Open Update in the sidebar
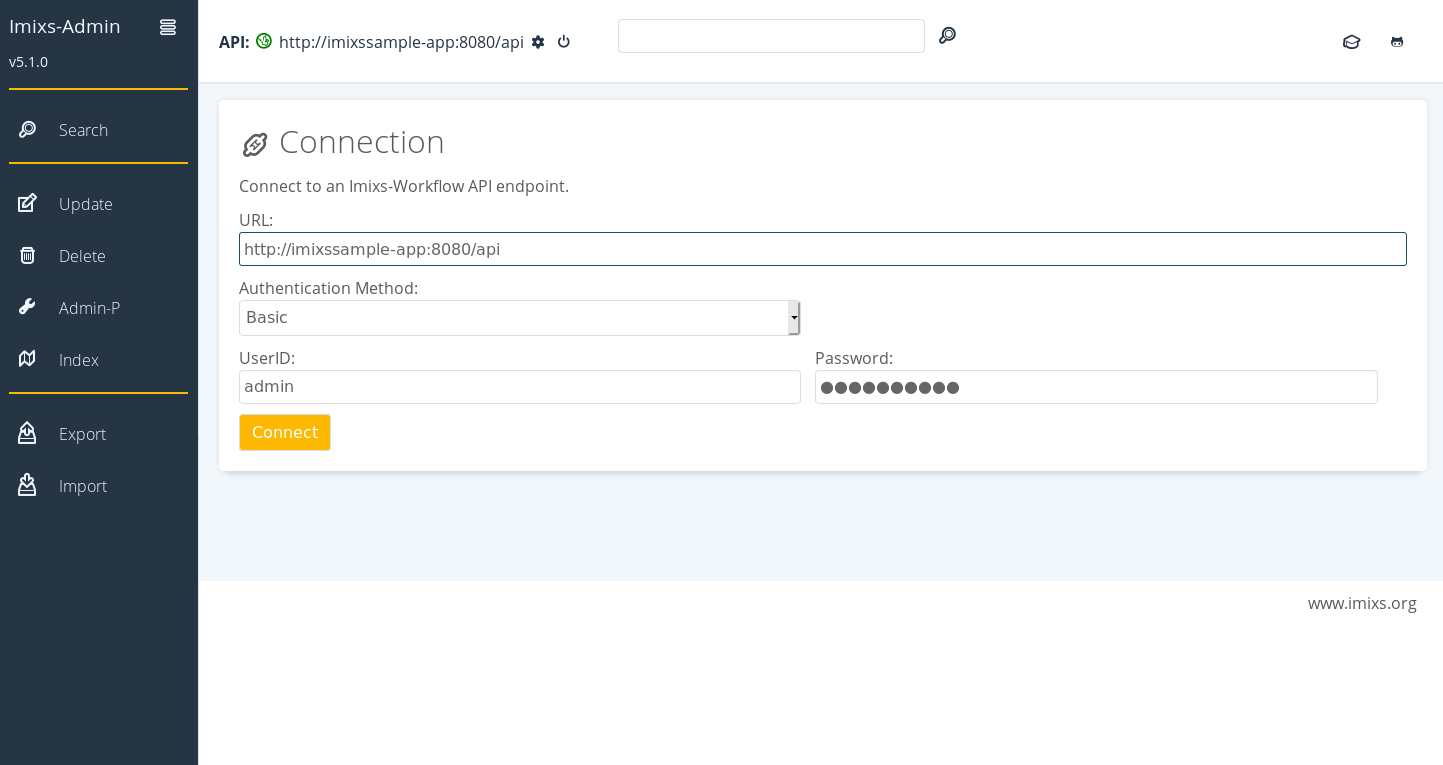This screenshot has height=765, width=1443. 86,204
